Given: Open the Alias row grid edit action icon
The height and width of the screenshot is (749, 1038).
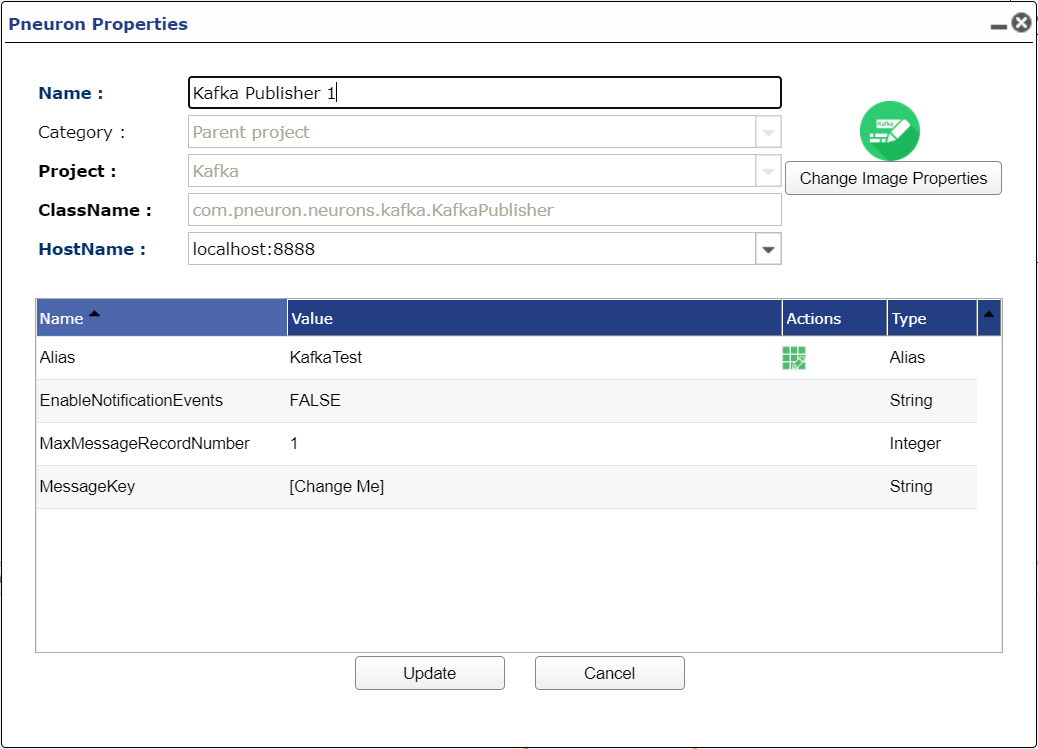Looking at the screenshot, I should (794, 358).
